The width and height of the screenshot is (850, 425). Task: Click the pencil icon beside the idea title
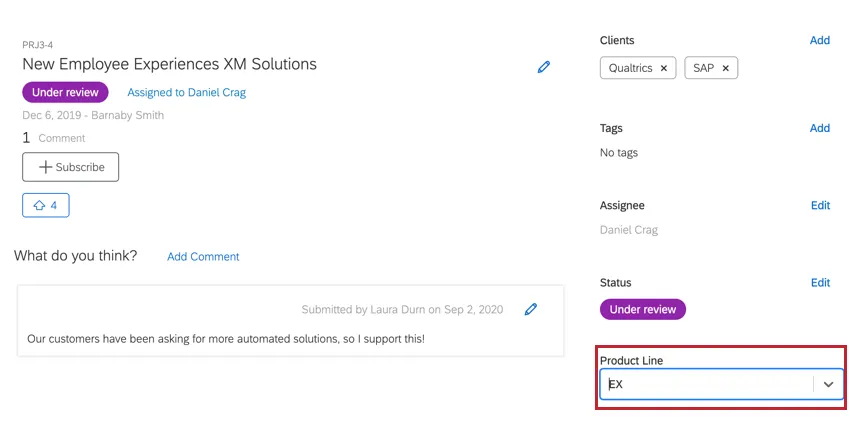(x=544, y=67)
